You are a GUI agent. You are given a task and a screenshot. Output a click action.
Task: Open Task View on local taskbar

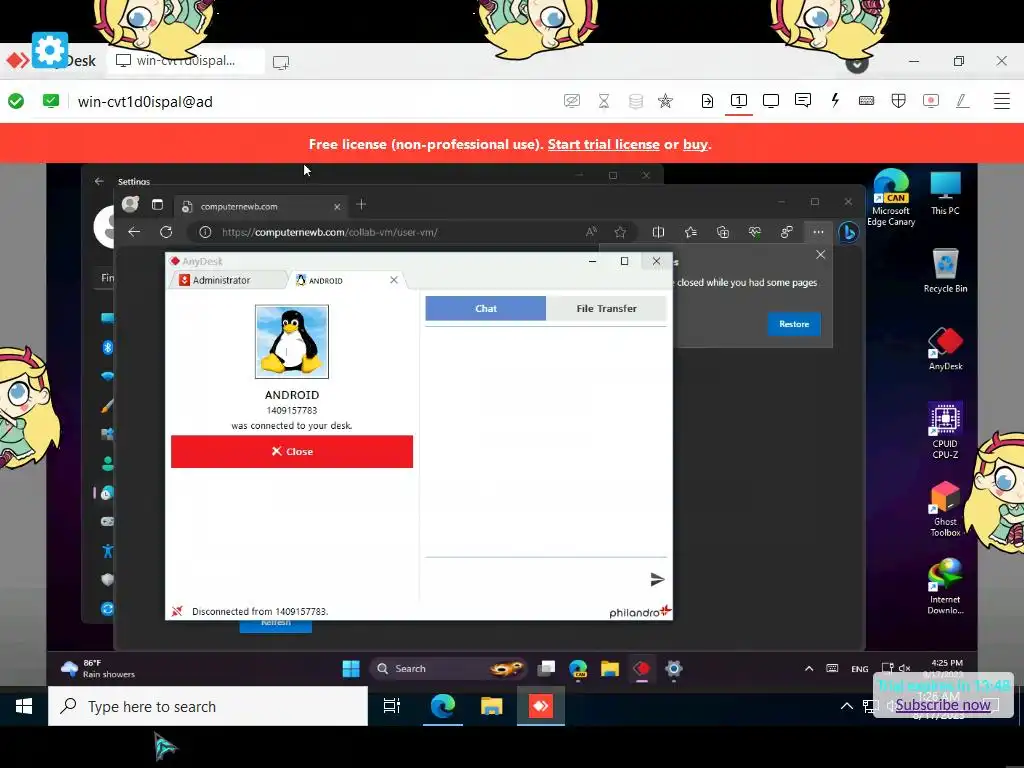(x=391, y=706)
